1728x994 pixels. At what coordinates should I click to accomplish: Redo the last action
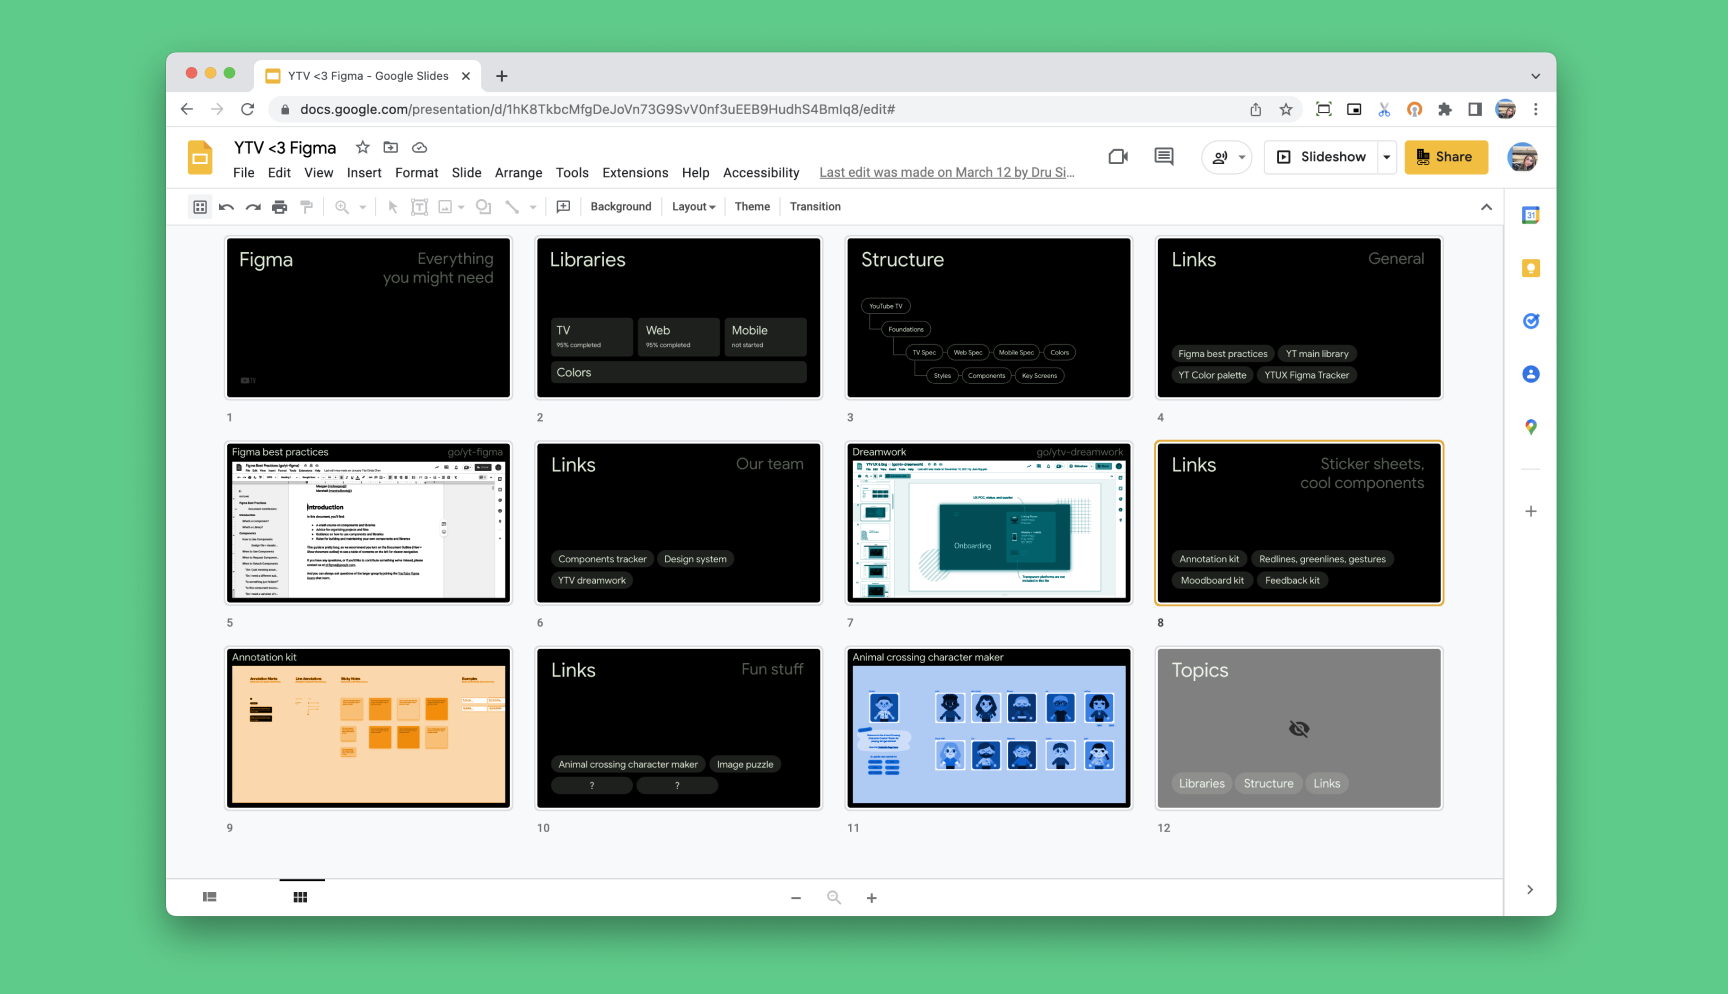tap(253, 207)
